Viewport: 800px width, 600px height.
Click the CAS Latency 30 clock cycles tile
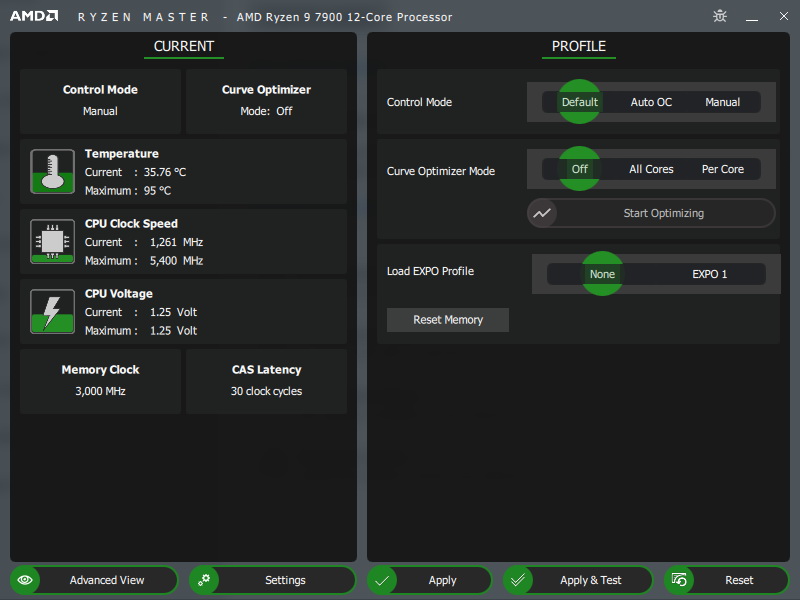[266, 381]
